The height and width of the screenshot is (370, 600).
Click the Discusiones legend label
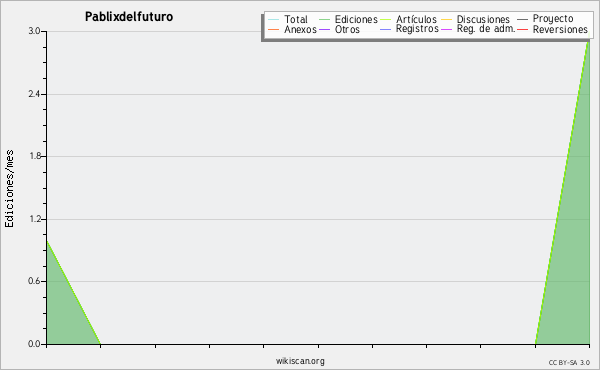tap(483, 19)
